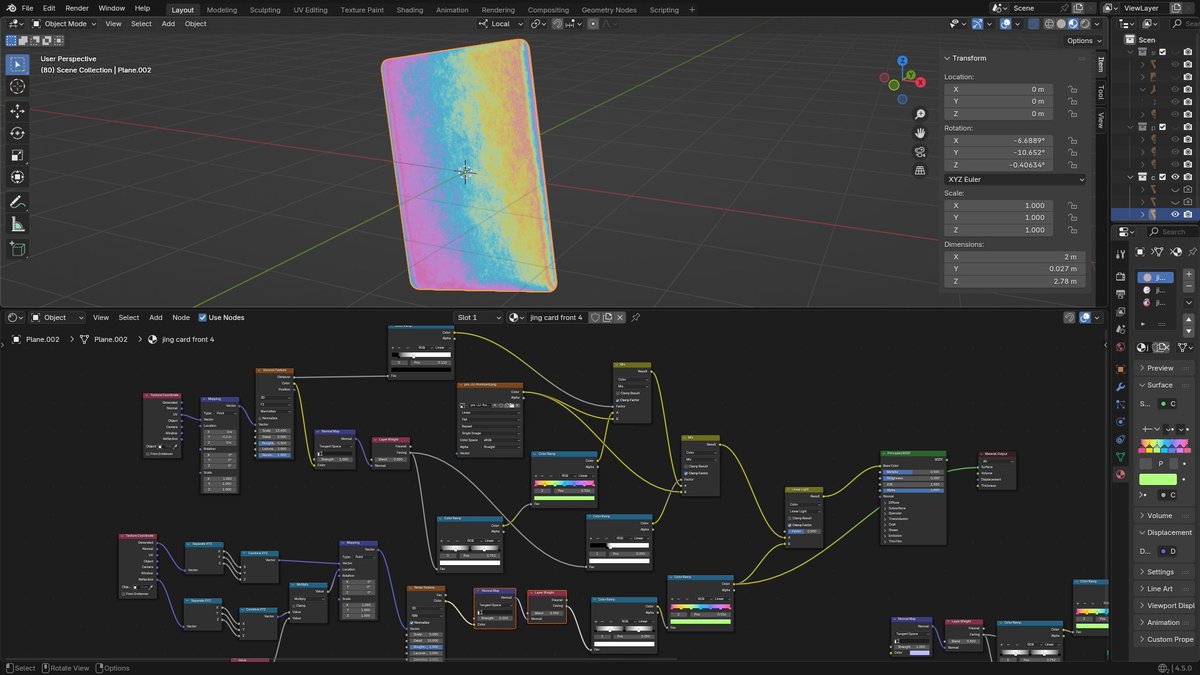Toggle render visibility of selected outliner row
Viewport: 1200px width, 675px height.
[1188, 214]
